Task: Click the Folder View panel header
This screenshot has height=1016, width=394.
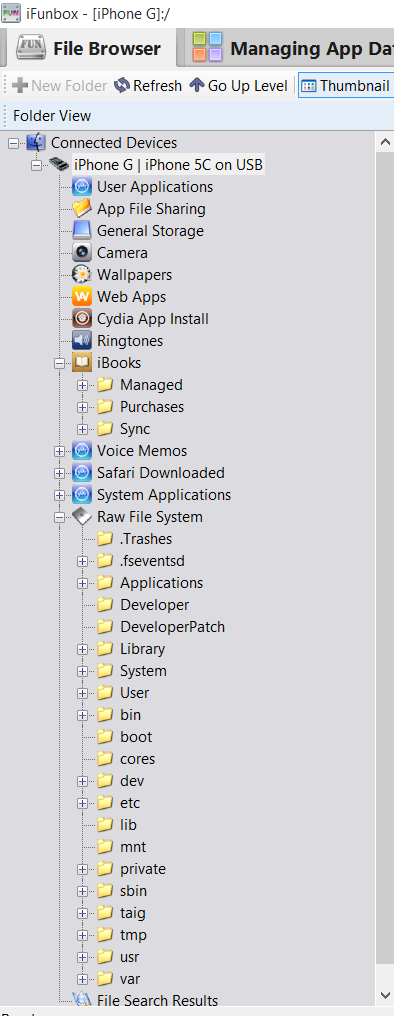Action: [197, 117]
